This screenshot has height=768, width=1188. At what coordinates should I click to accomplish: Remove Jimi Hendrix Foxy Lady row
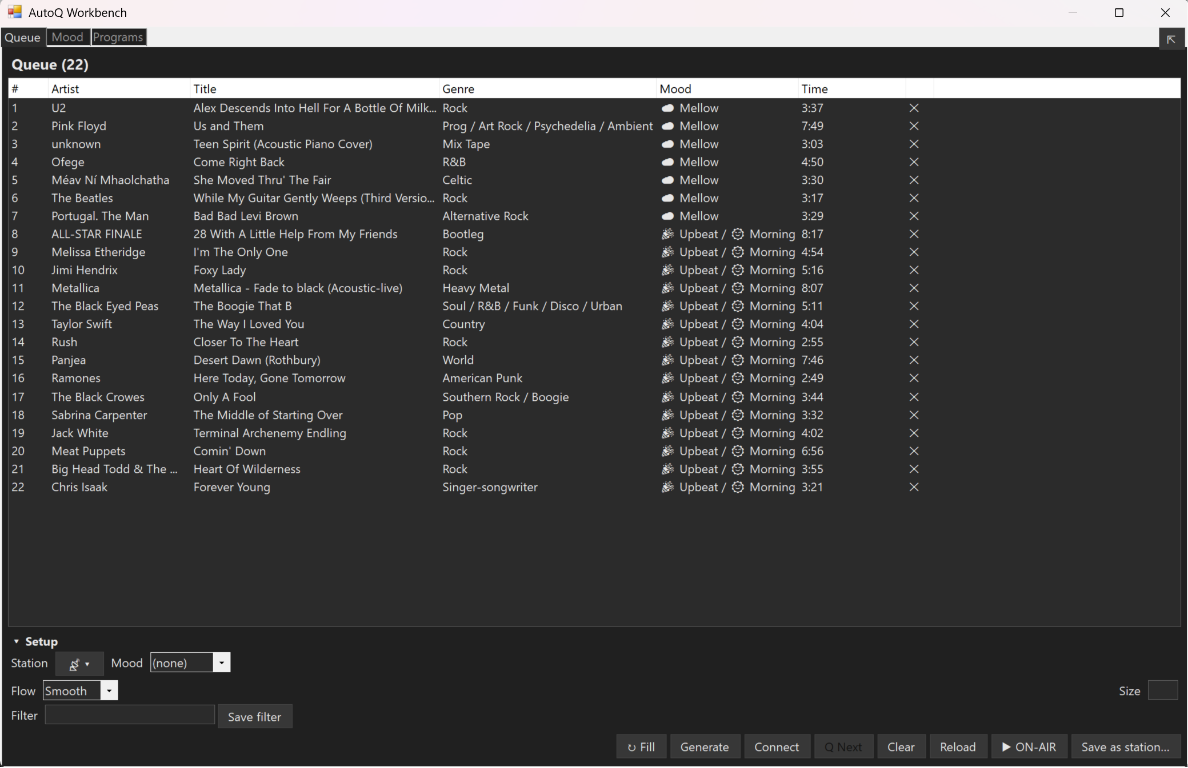click(914, 270)
